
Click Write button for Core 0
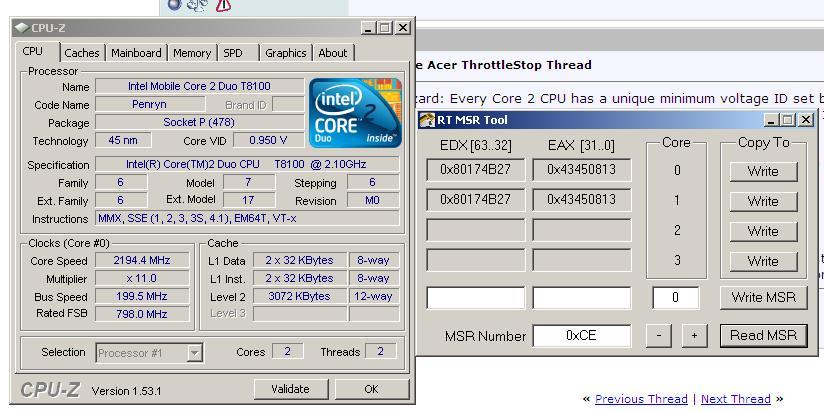(763, 171)
